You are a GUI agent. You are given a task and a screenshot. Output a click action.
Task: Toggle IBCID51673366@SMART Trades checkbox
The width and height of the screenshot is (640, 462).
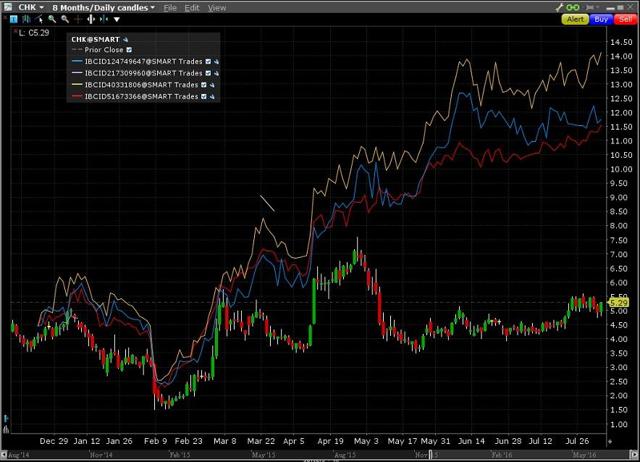pos(204,97)
